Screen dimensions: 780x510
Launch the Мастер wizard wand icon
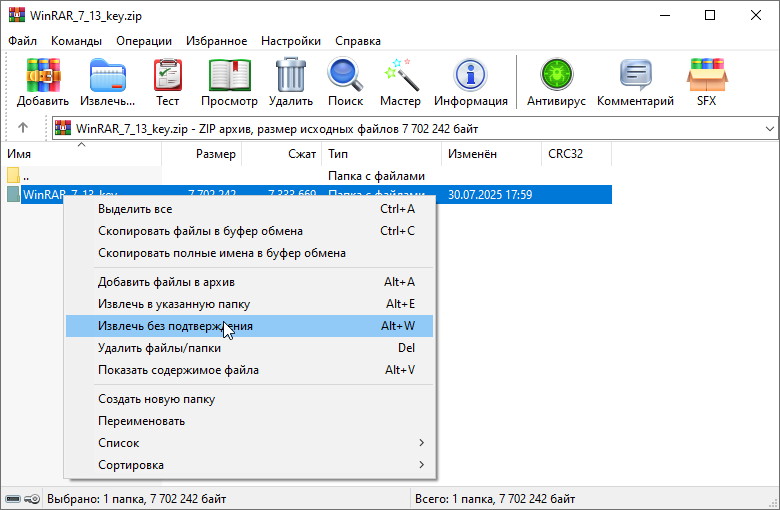[400, 75]
